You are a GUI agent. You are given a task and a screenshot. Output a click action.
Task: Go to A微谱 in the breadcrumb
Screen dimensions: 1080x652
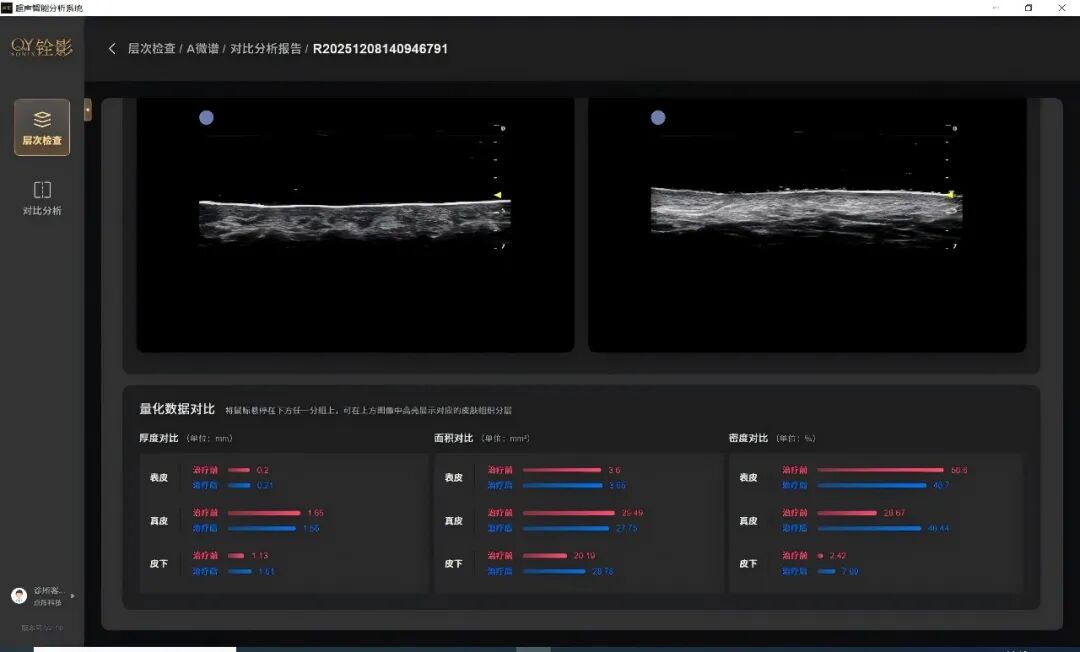[204, 49]
